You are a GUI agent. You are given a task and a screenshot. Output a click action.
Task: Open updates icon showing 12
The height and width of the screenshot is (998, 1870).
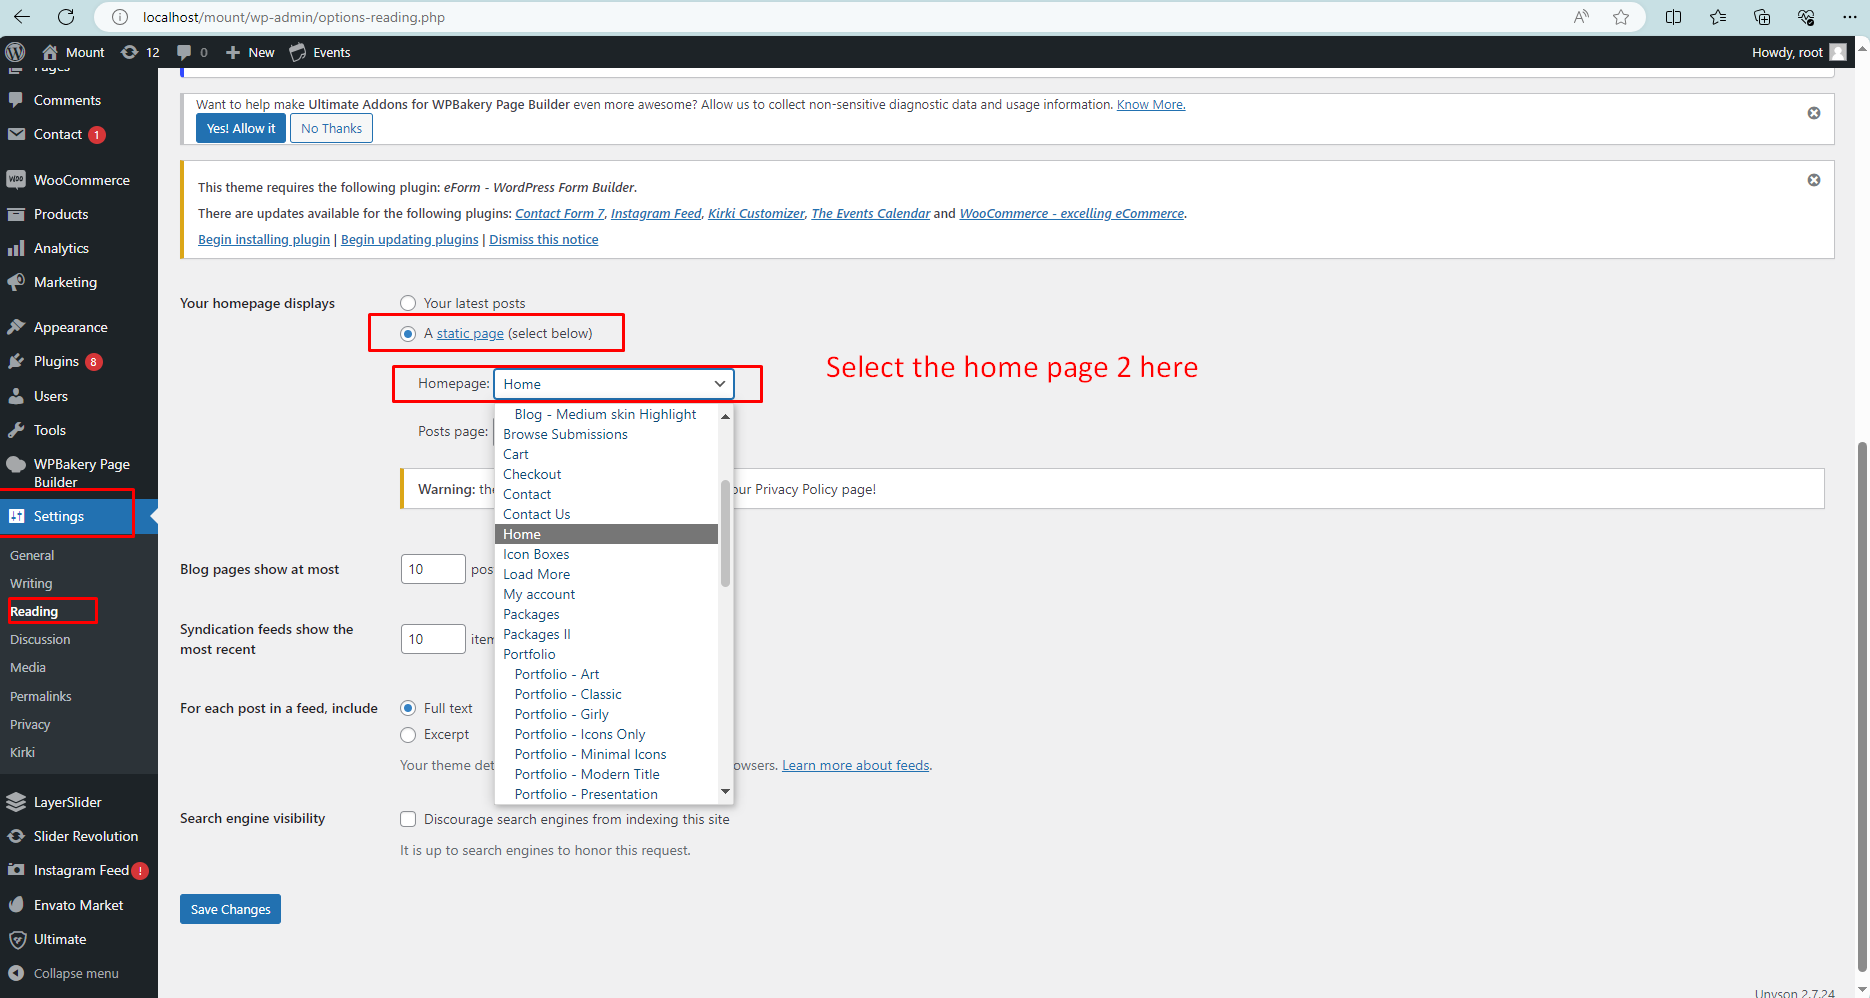click(130, 52)
